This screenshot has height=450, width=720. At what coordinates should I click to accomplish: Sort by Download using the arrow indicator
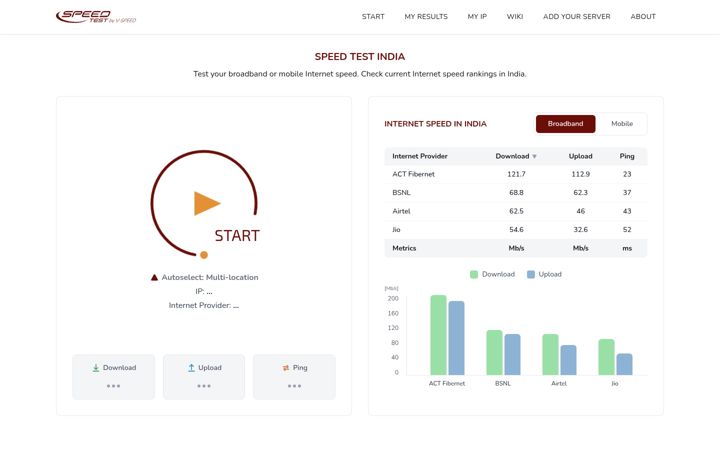click(534, 157)
